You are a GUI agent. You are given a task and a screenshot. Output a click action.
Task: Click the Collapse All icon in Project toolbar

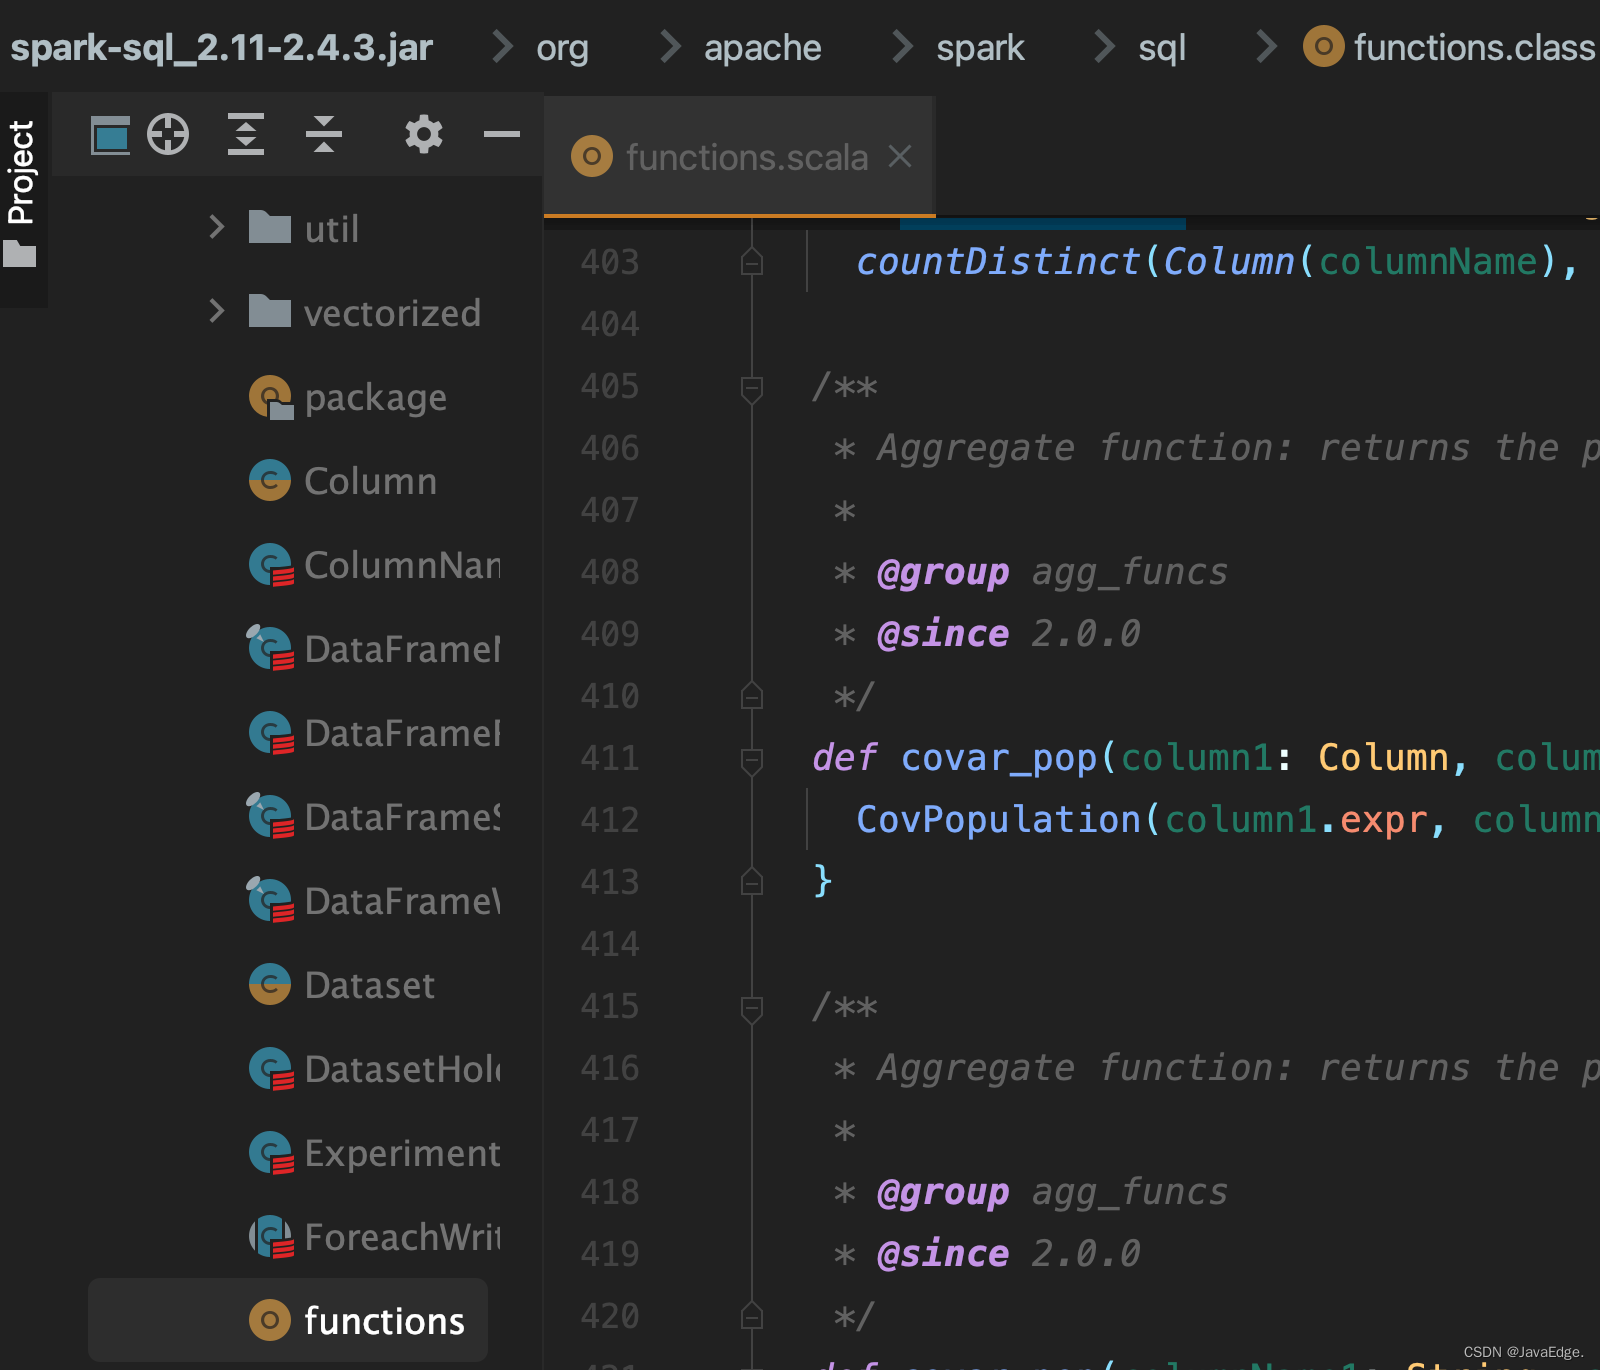click(x=324, y=133)
